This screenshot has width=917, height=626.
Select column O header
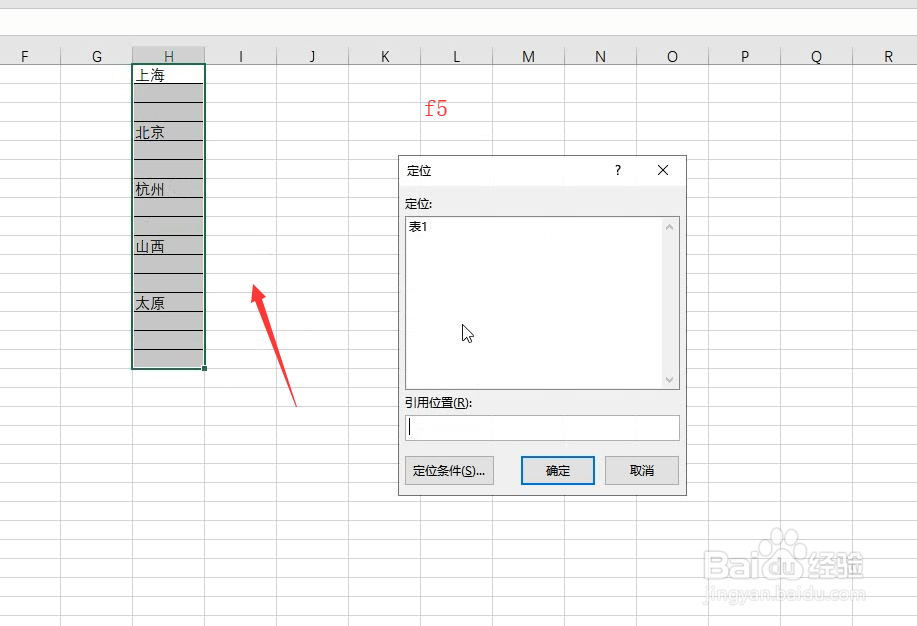[672, 56]
